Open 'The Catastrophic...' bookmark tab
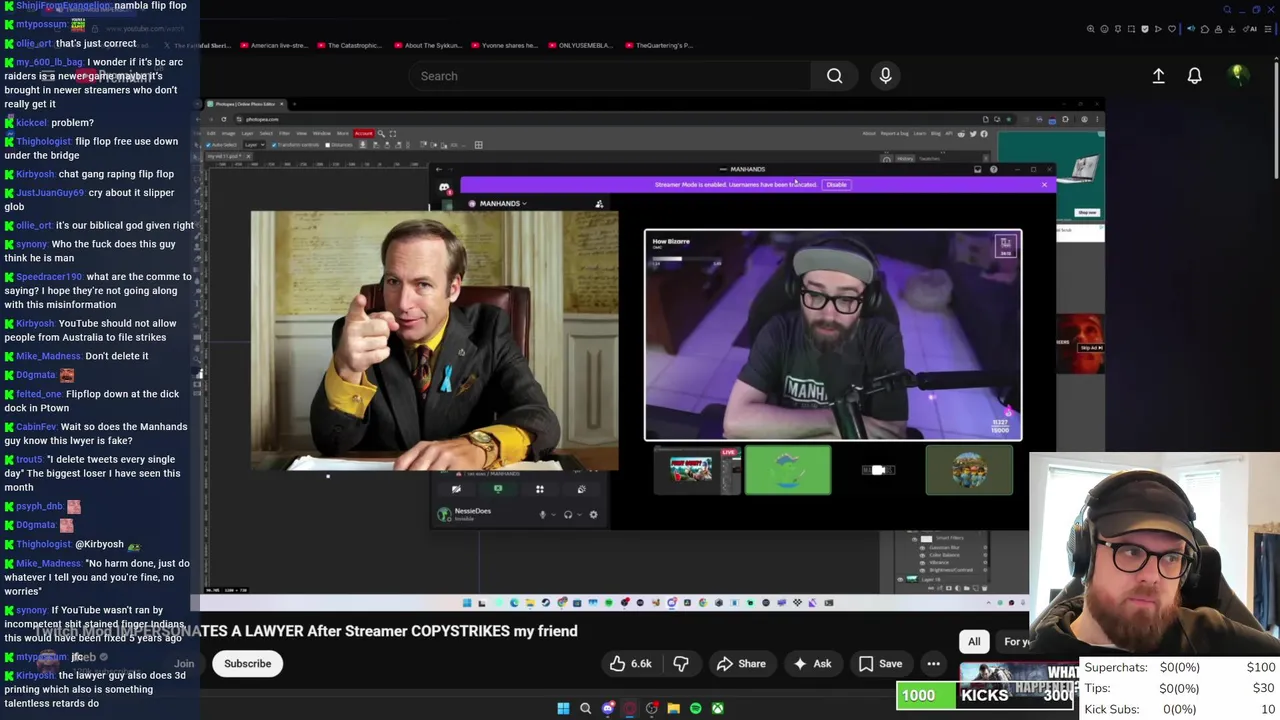The width and height of the screenshot is (1280, 720). coord(349,45)
